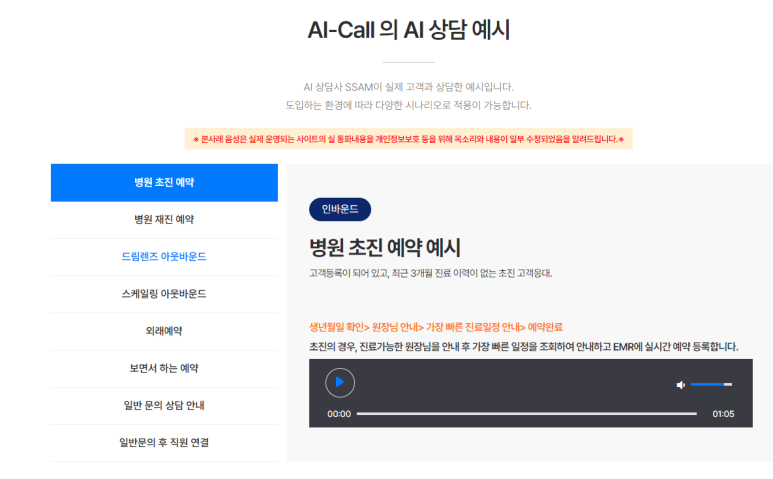Switch to 드림렌즈 아웃바운드 tab
Image resolution: width=773 pixels, height=479 pixels.
point(164,257)
